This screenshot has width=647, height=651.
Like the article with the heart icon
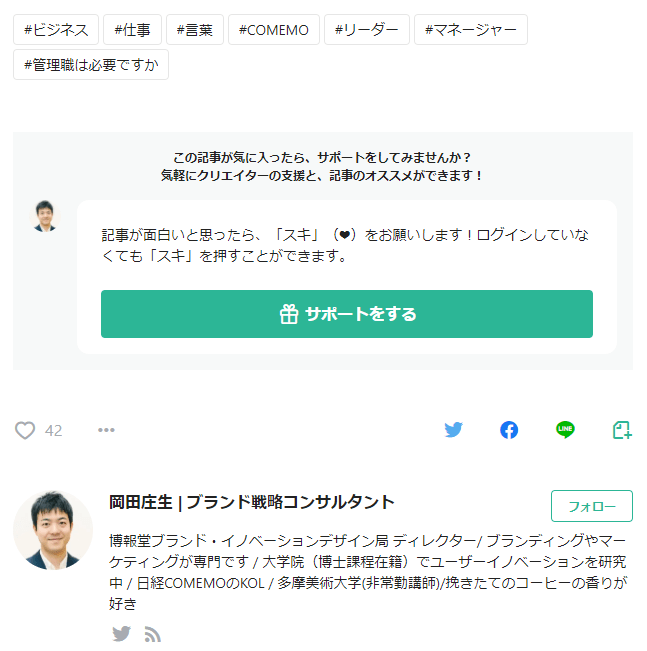click(x=25, y=430)
